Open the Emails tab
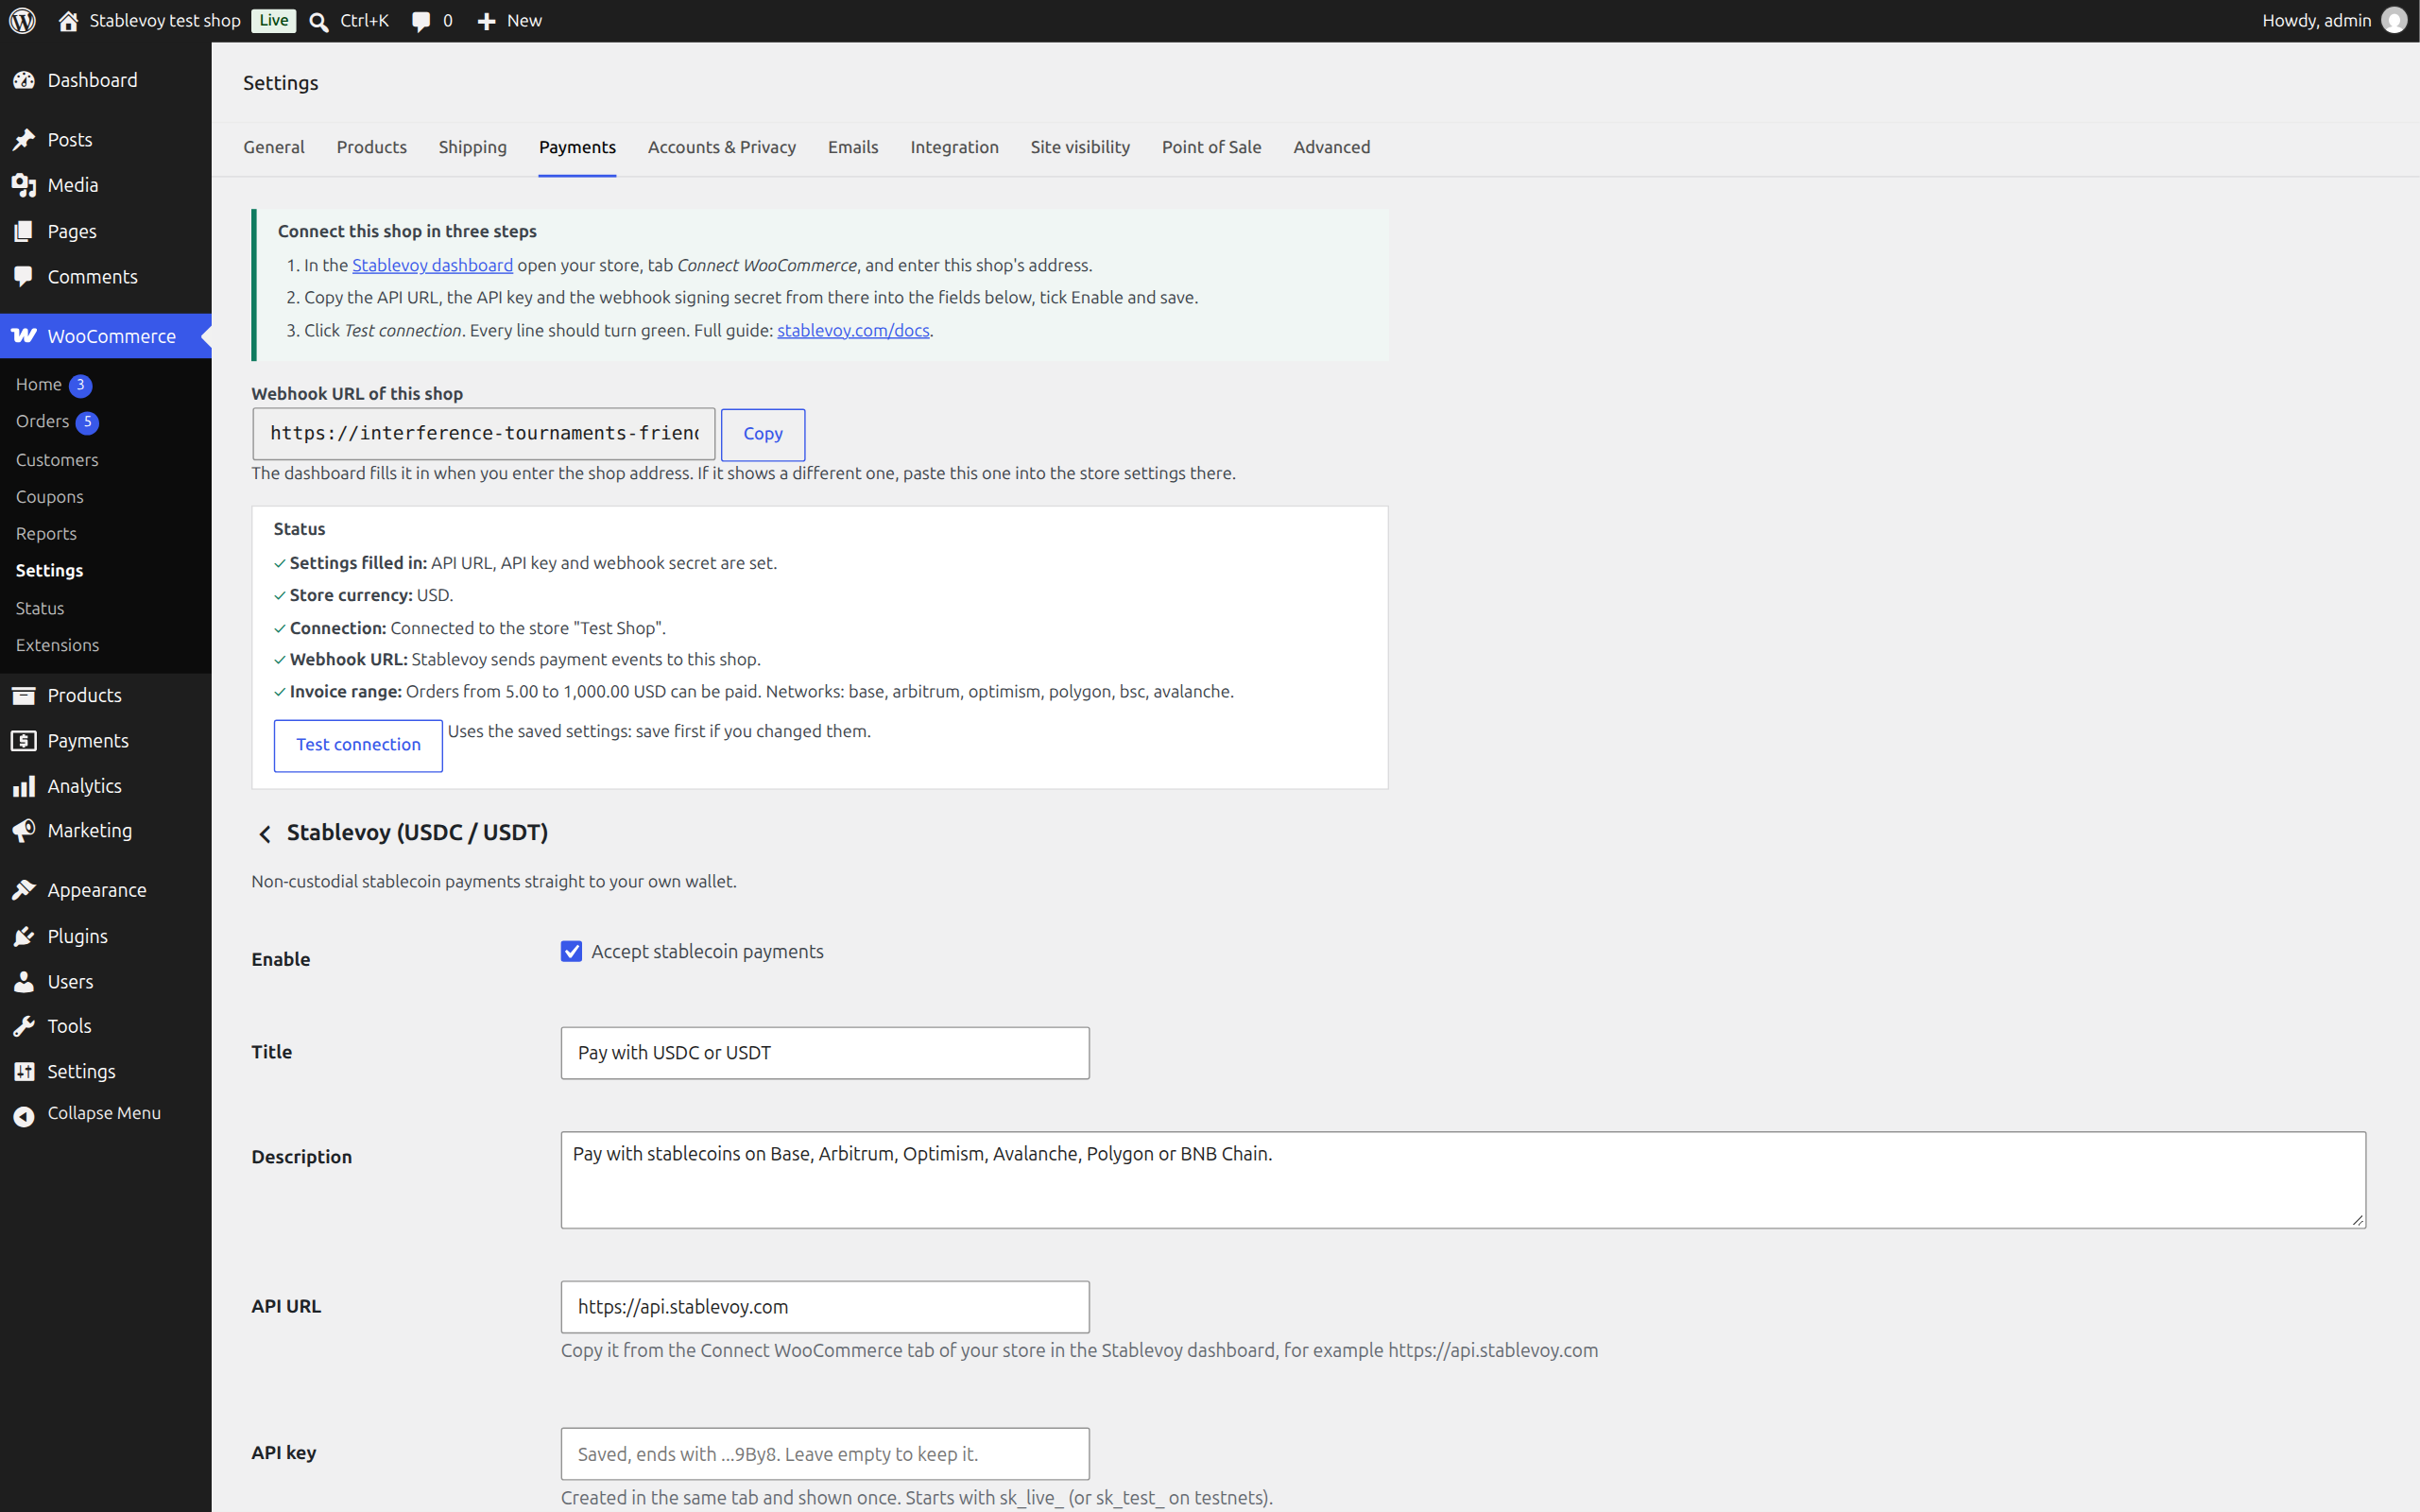Screen dimensions: 2420x1512 click(x=853, y=148)
